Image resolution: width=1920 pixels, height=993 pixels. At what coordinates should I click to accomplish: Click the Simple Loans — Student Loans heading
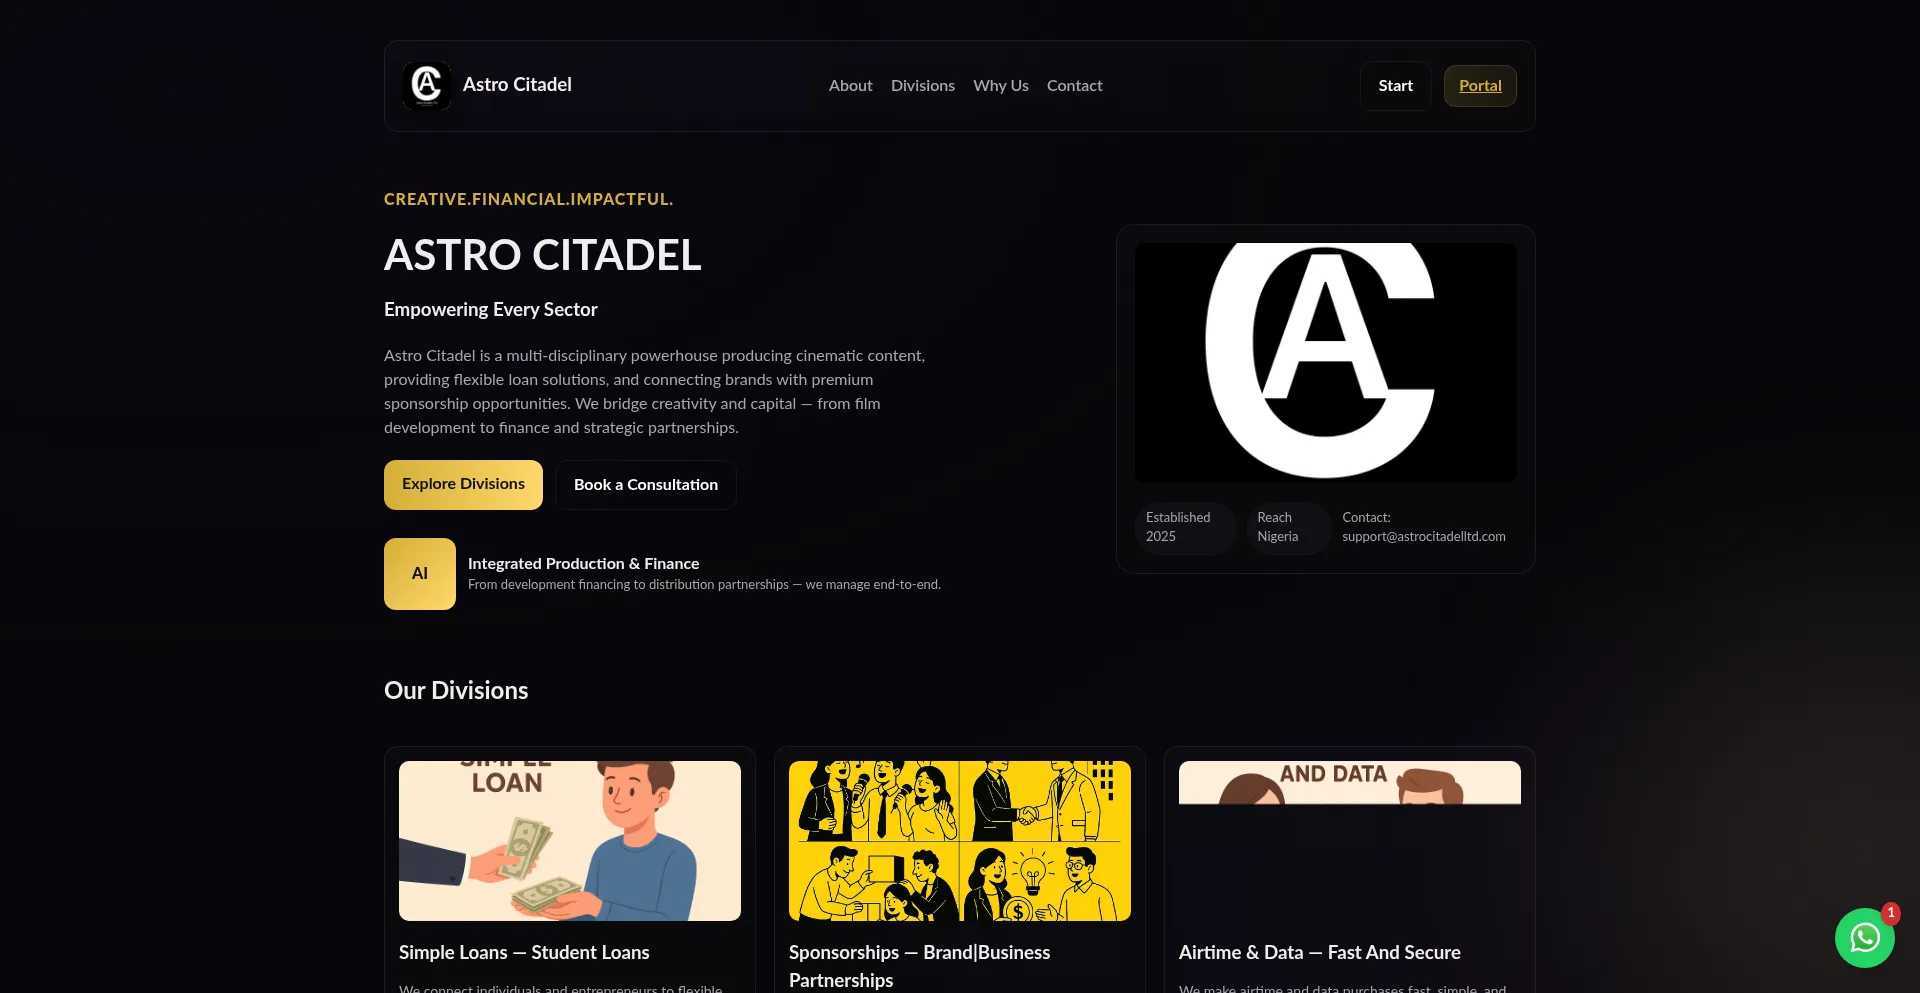click(x=524, y=953)
